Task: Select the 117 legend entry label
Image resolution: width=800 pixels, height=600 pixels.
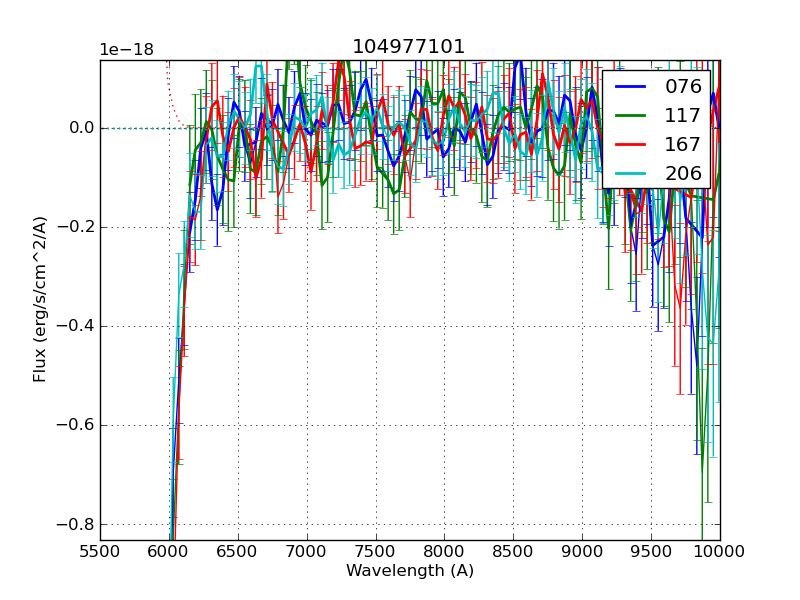Action: pos(683,116)
